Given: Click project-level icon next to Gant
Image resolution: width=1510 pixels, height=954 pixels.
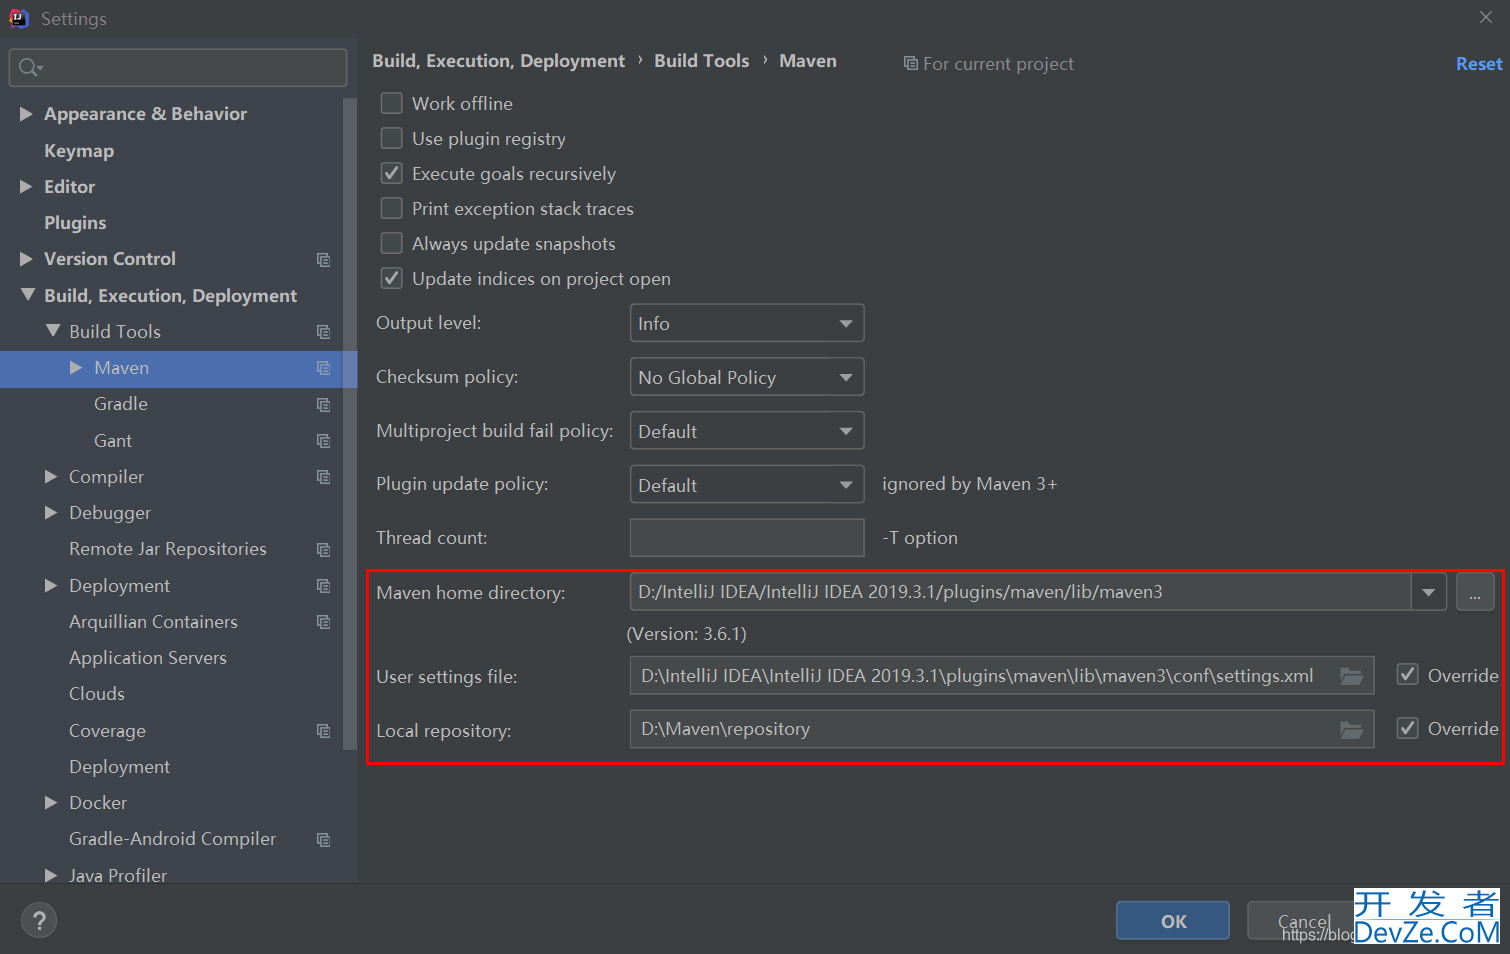Looking at the screenshot, I should pyautogui.click(x=323, y=441).
